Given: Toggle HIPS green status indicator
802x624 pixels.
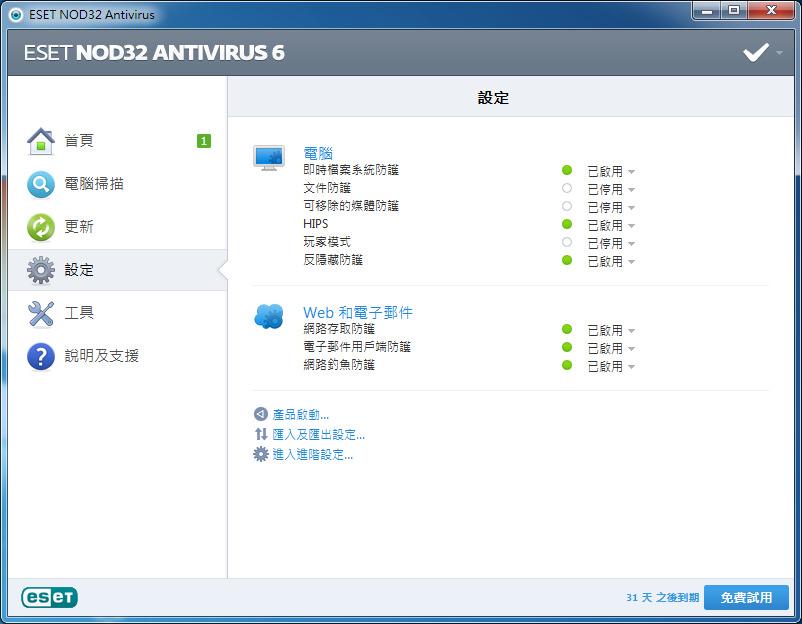Looking at the screenshot, I should [567, 224].
